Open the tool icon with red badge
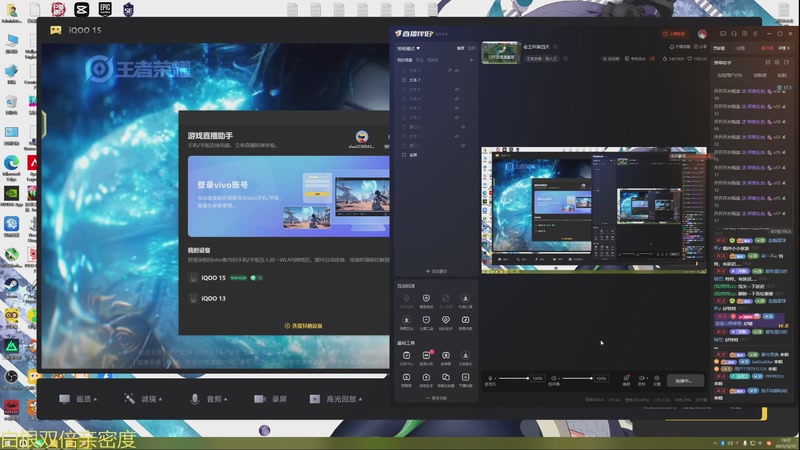The width and height of the screenshot is (800, 450). tap(427, 356)
